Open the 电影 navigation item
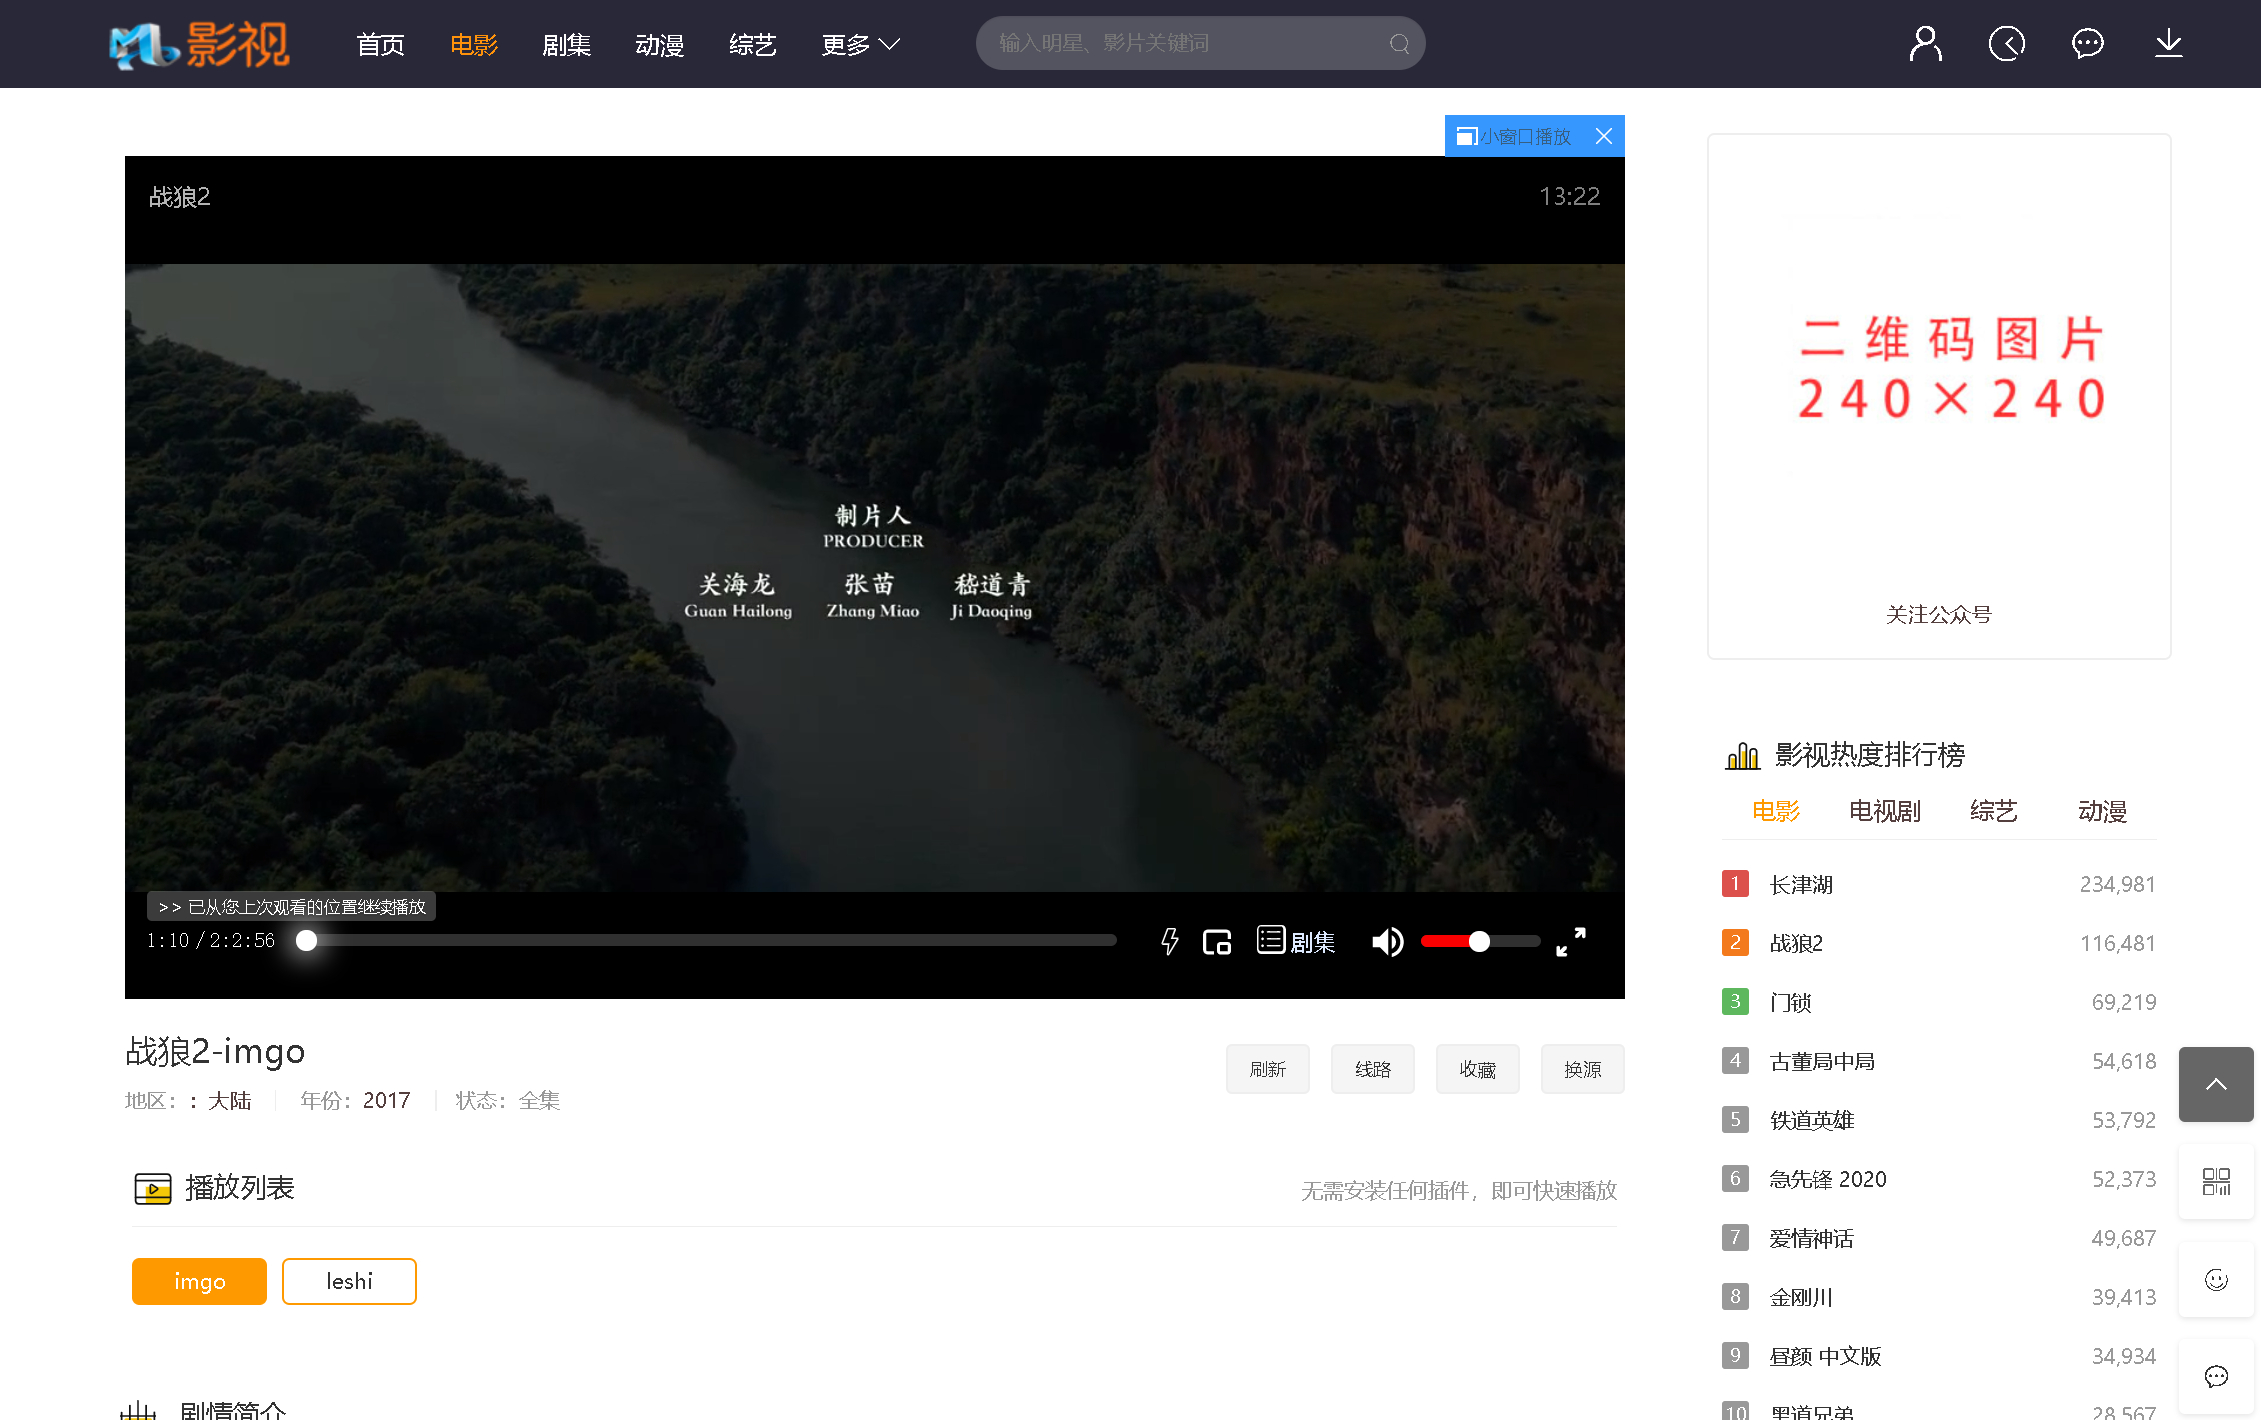2261x1420 pixels. [473, 45]
